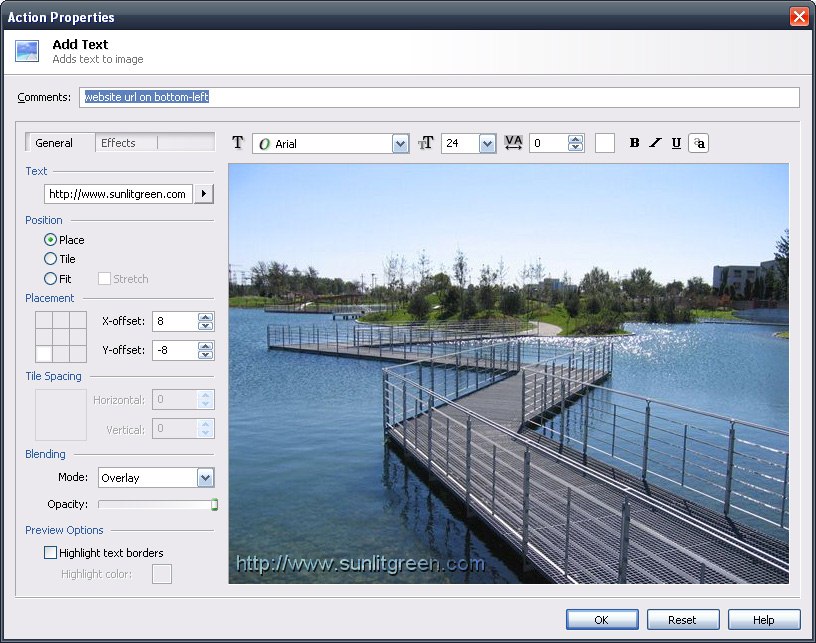The width and height of the screenshot is (816, 643).
Task: Open the Blending Mode Overlay dropdown
Action: pos(206,478)
